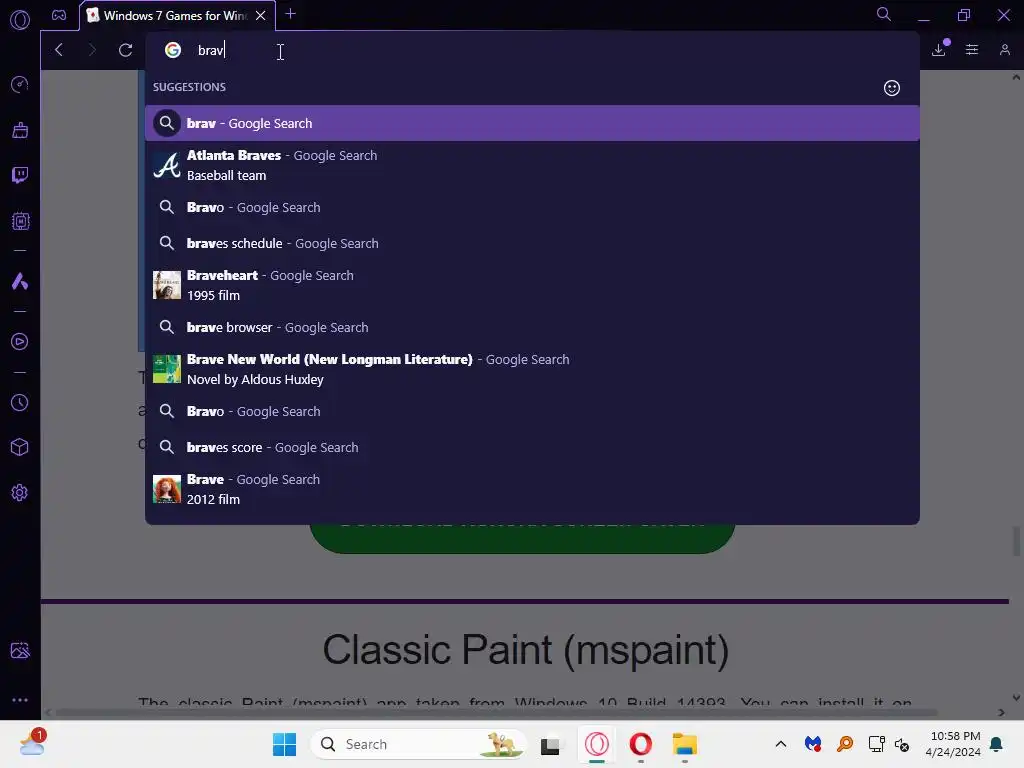The height and width of the screenshot is (768, 1024).
Task: Open GX Corner gamepad icon
Action: point(59,15)
